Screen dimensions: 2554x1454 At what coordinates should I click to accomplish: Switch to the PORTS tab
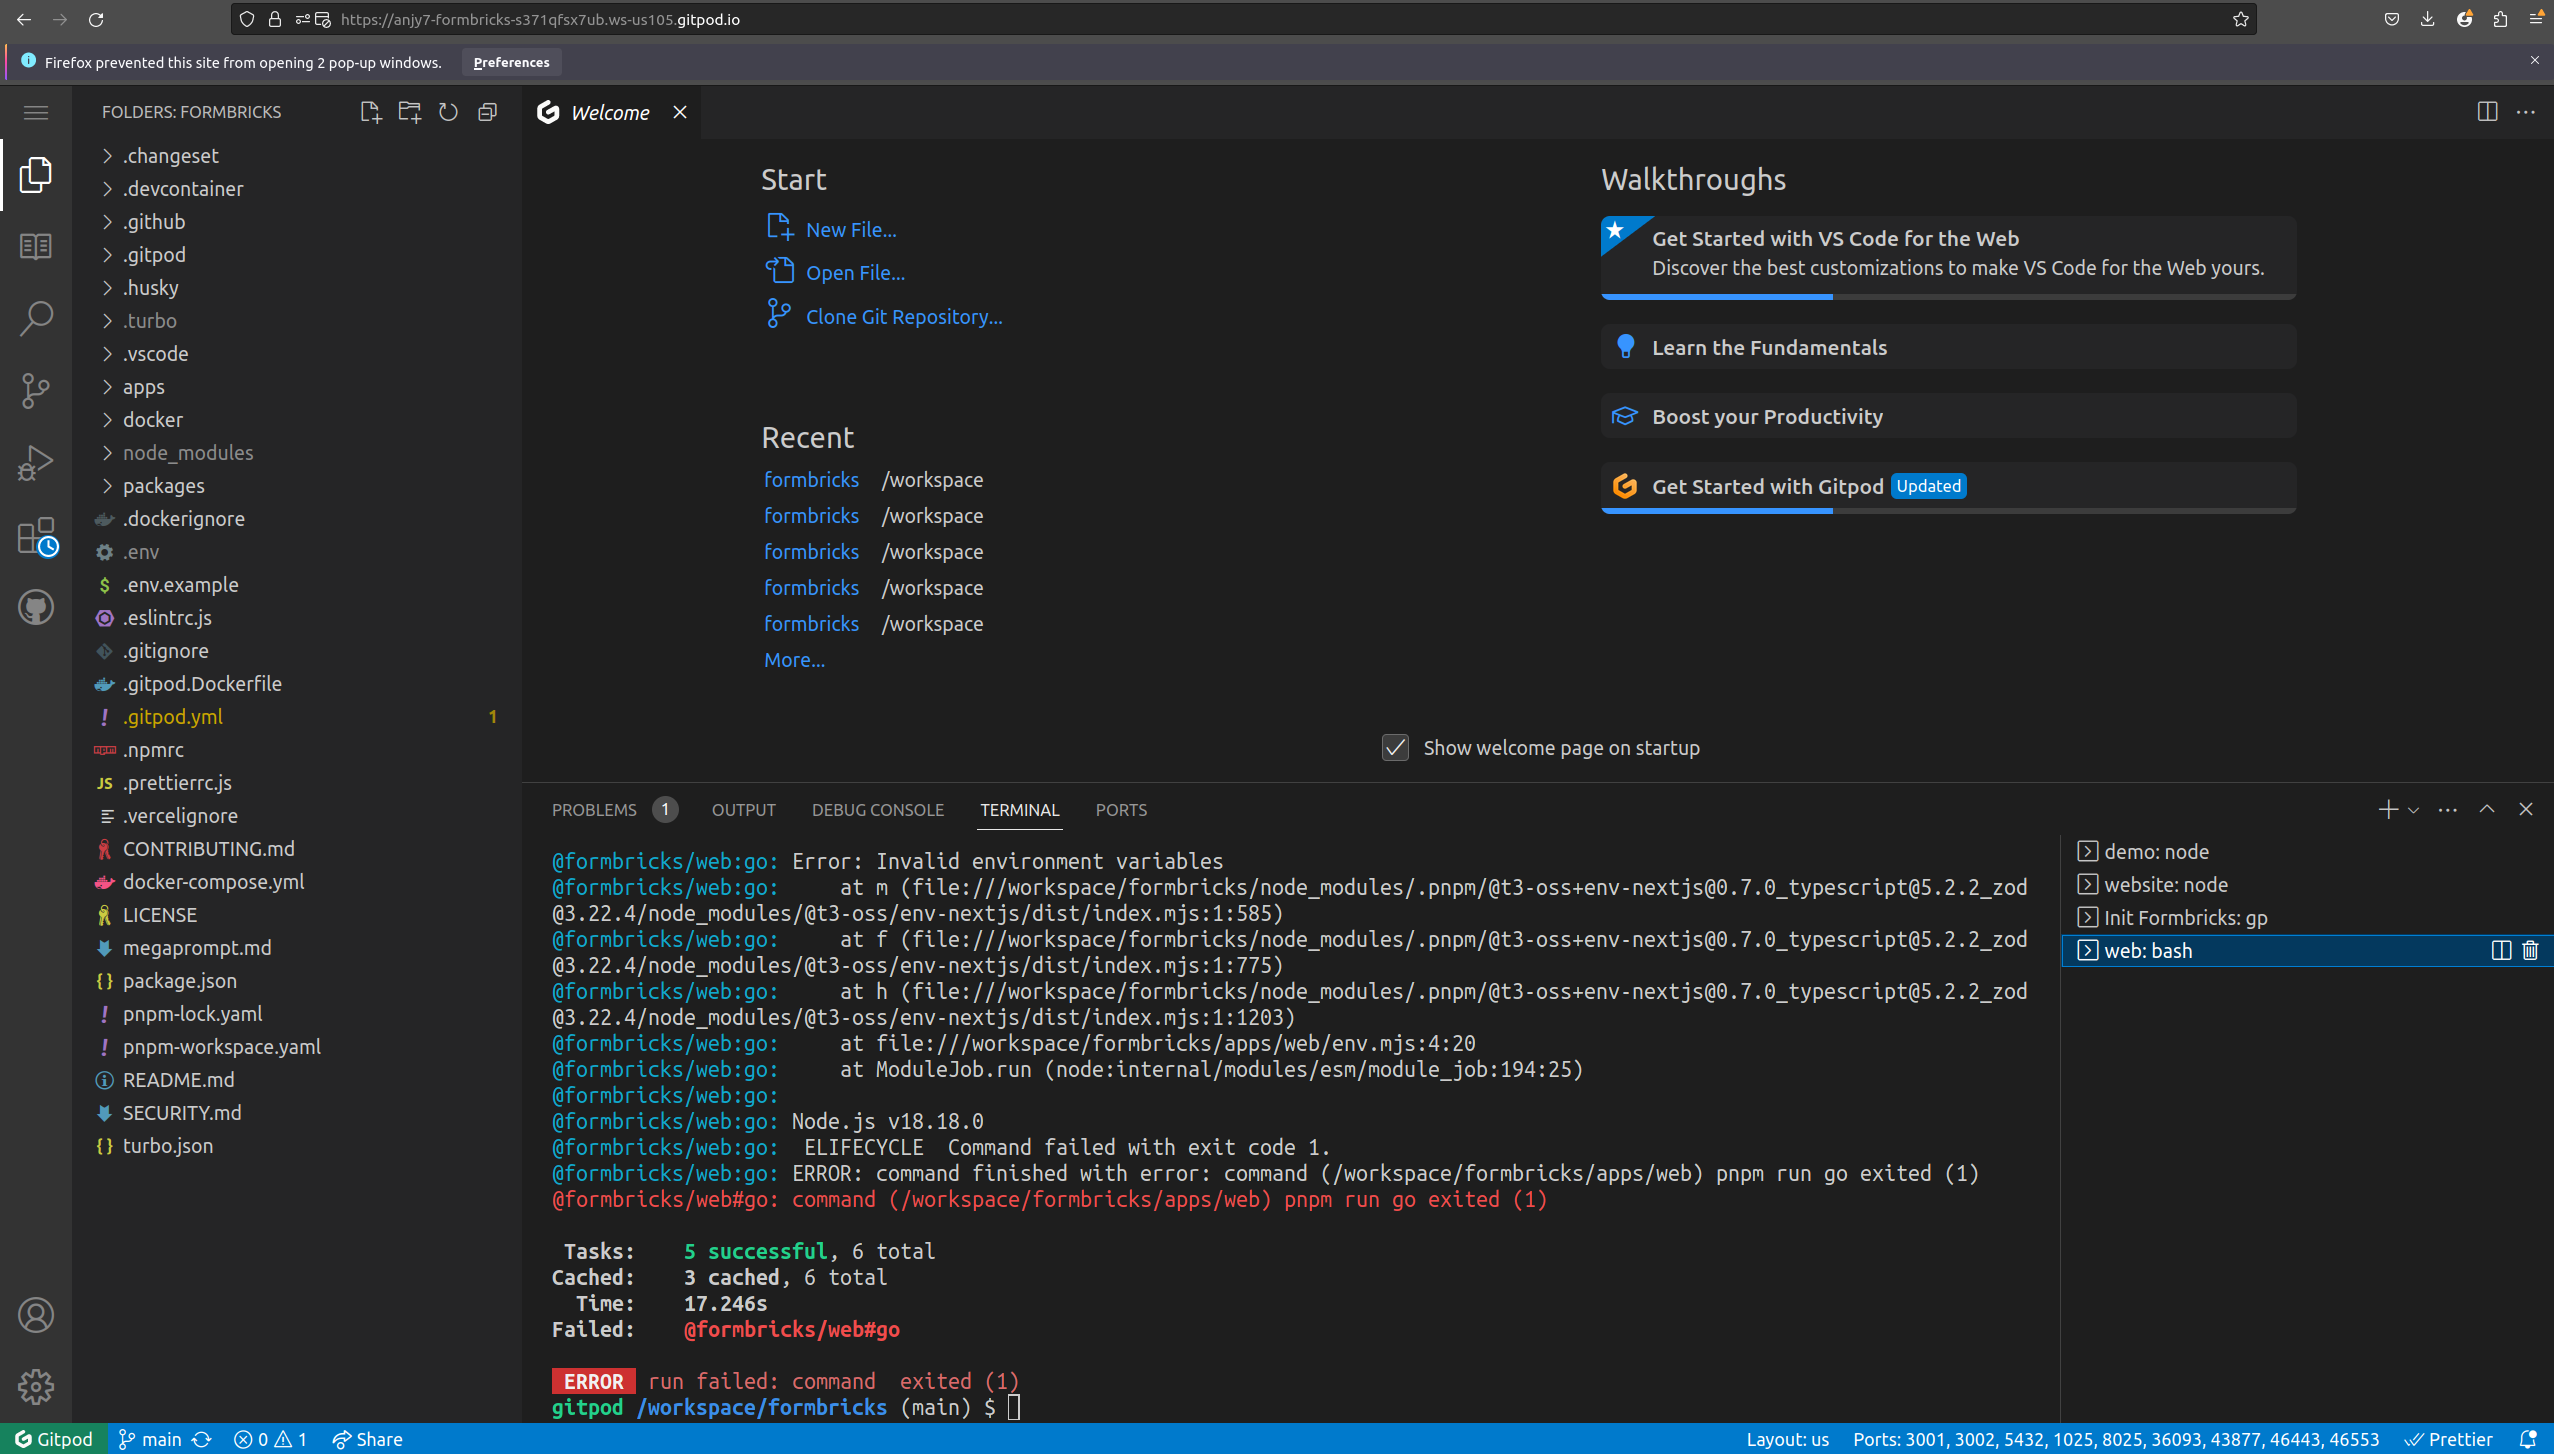(x=1121, y=810)
